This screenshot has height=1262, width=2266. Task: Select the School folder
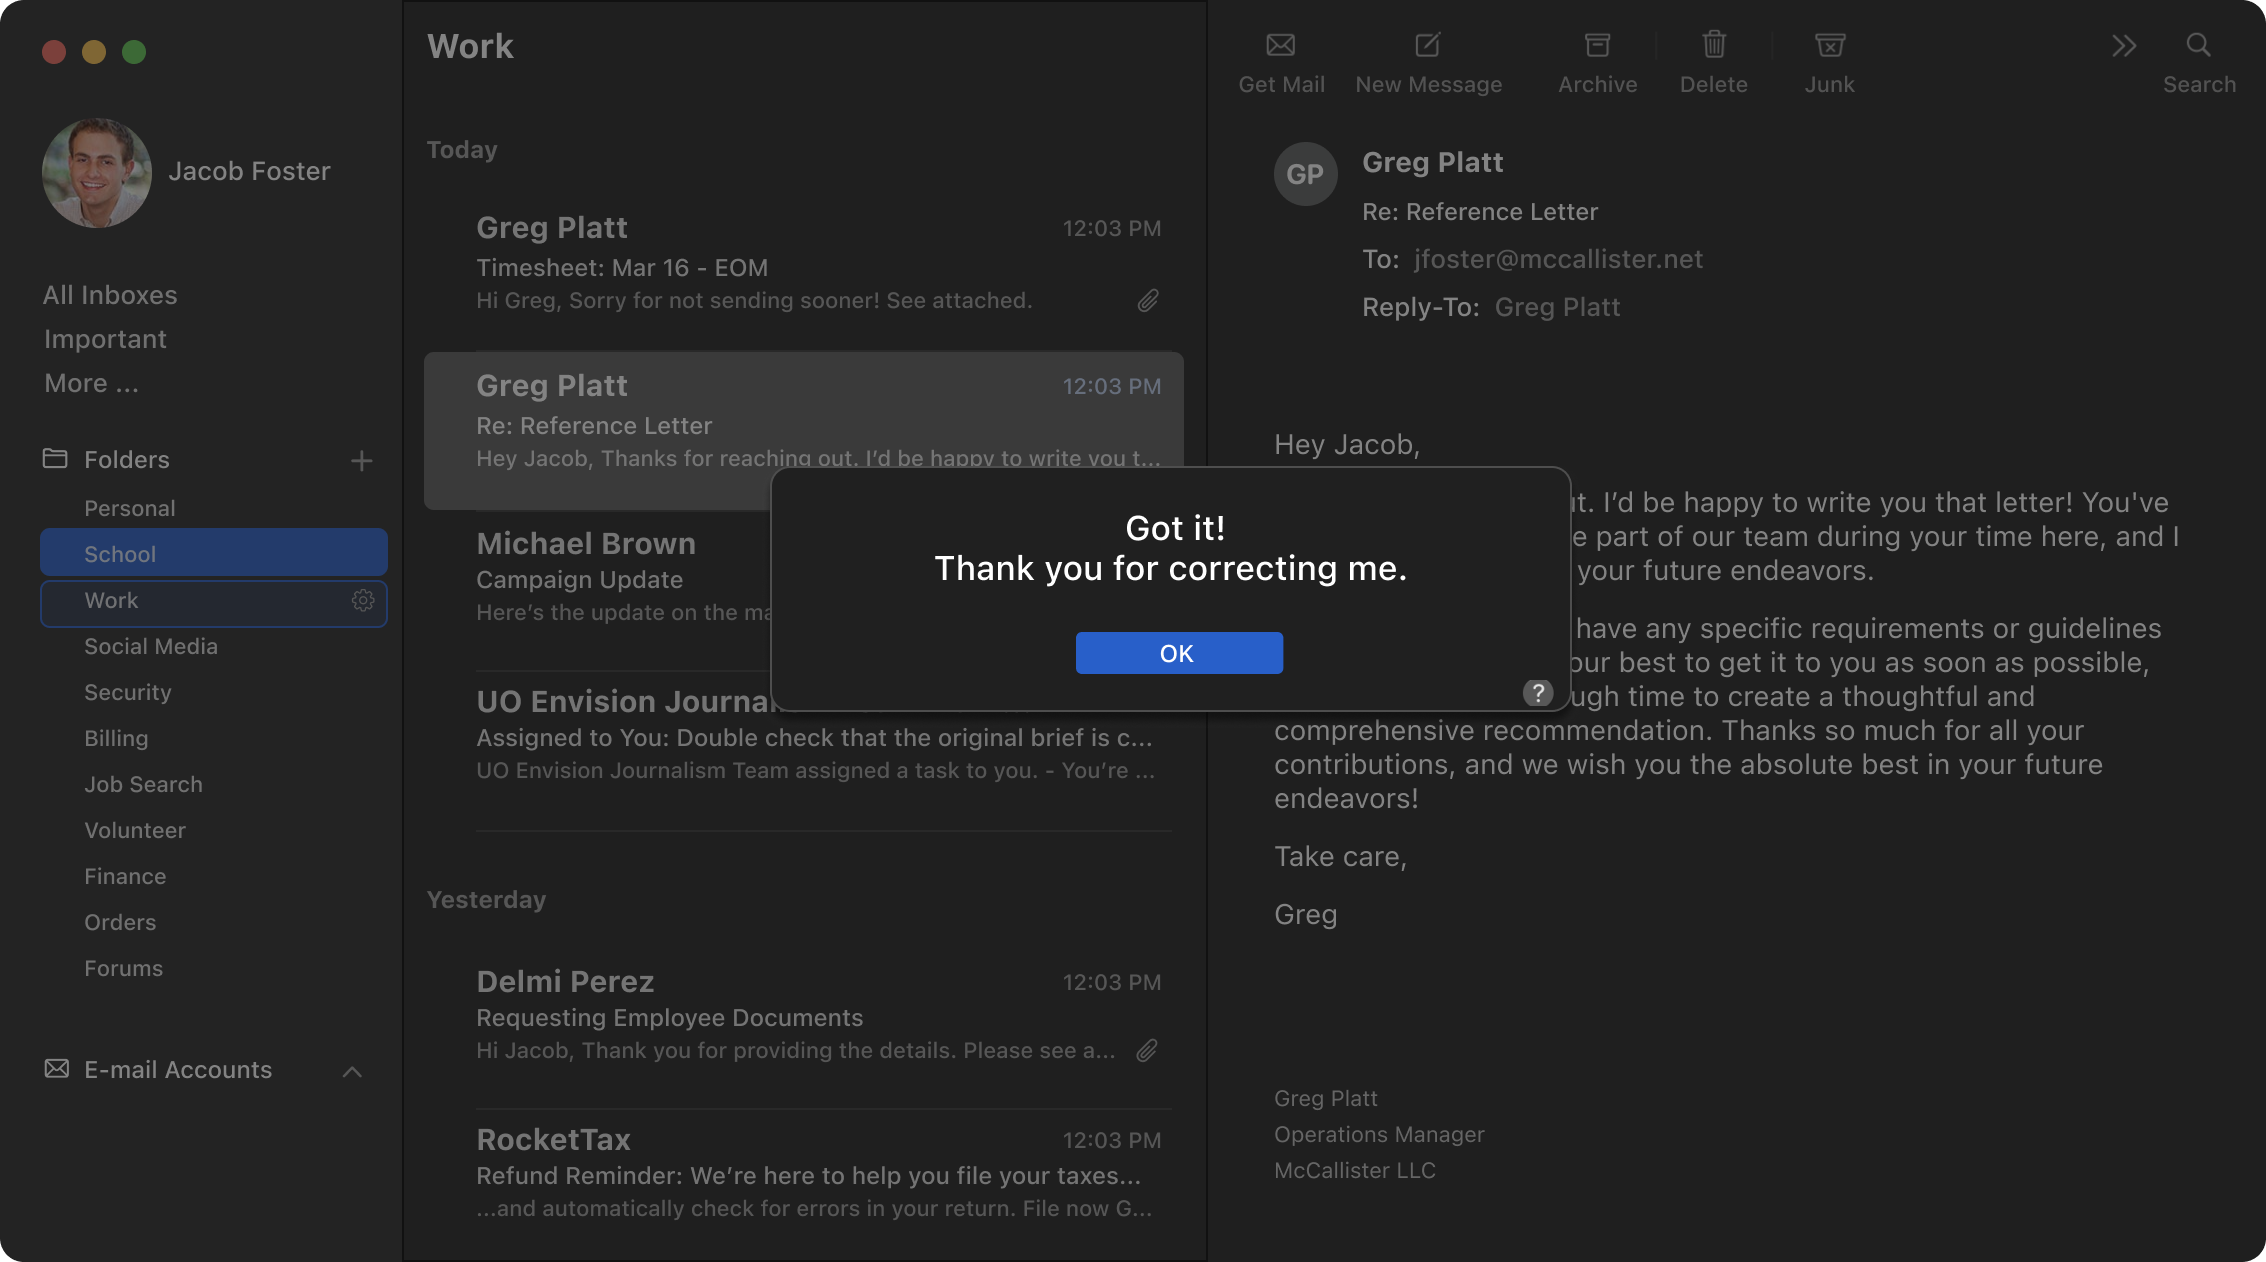point(214,553)
